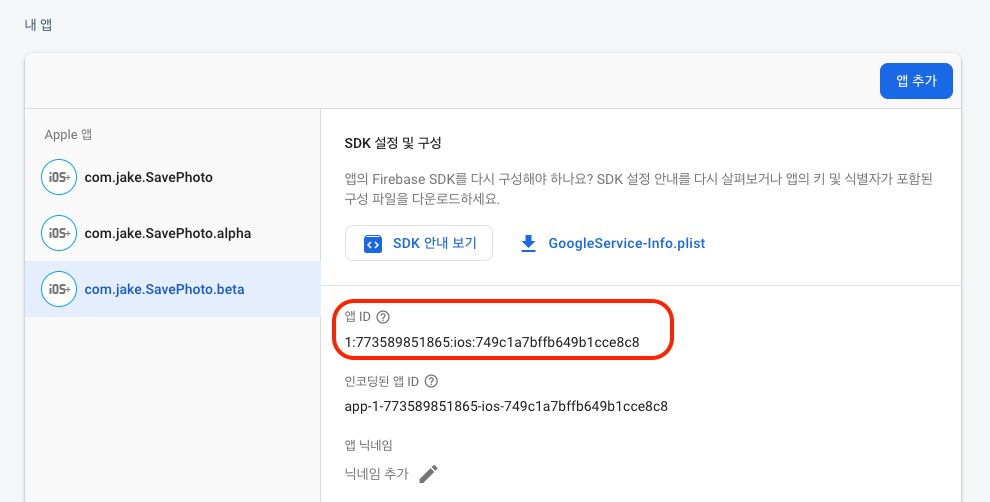Click iOS+ icon beside com.jake.SavePhoto.beta

point(59,289)
